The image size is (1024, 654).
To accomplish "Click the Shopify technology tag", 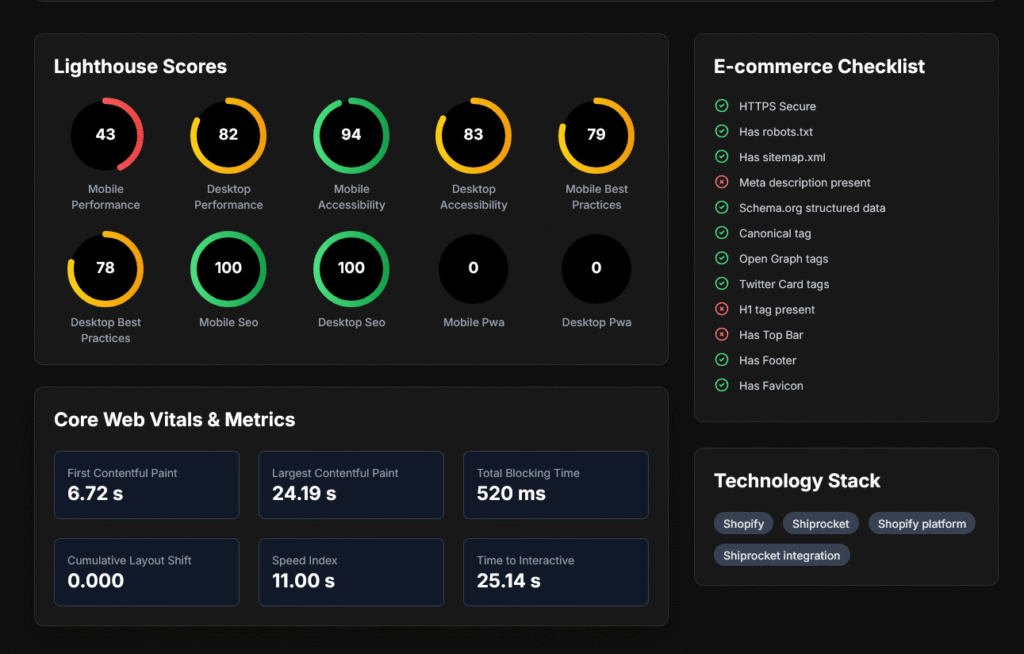I will pyautogui.click(x=743, y=523).
